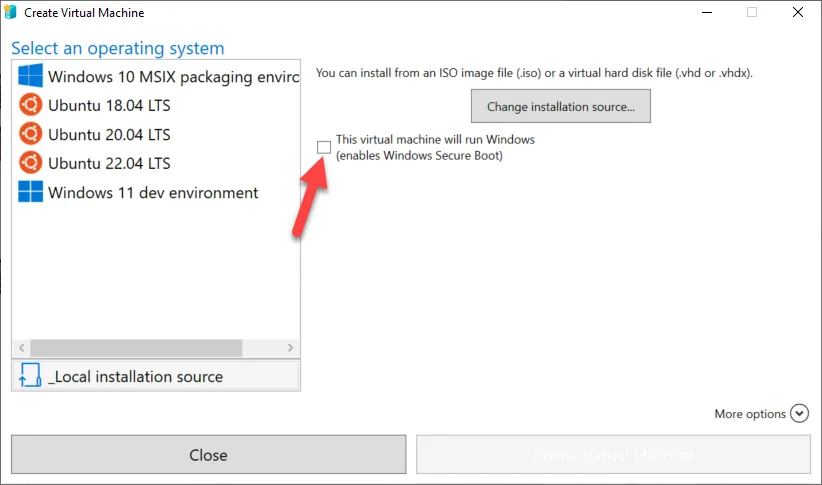Viewport: 822px width, 485px height.
Task: Enable Windows Secure Boot checkbox
Action: coord(324,147)
